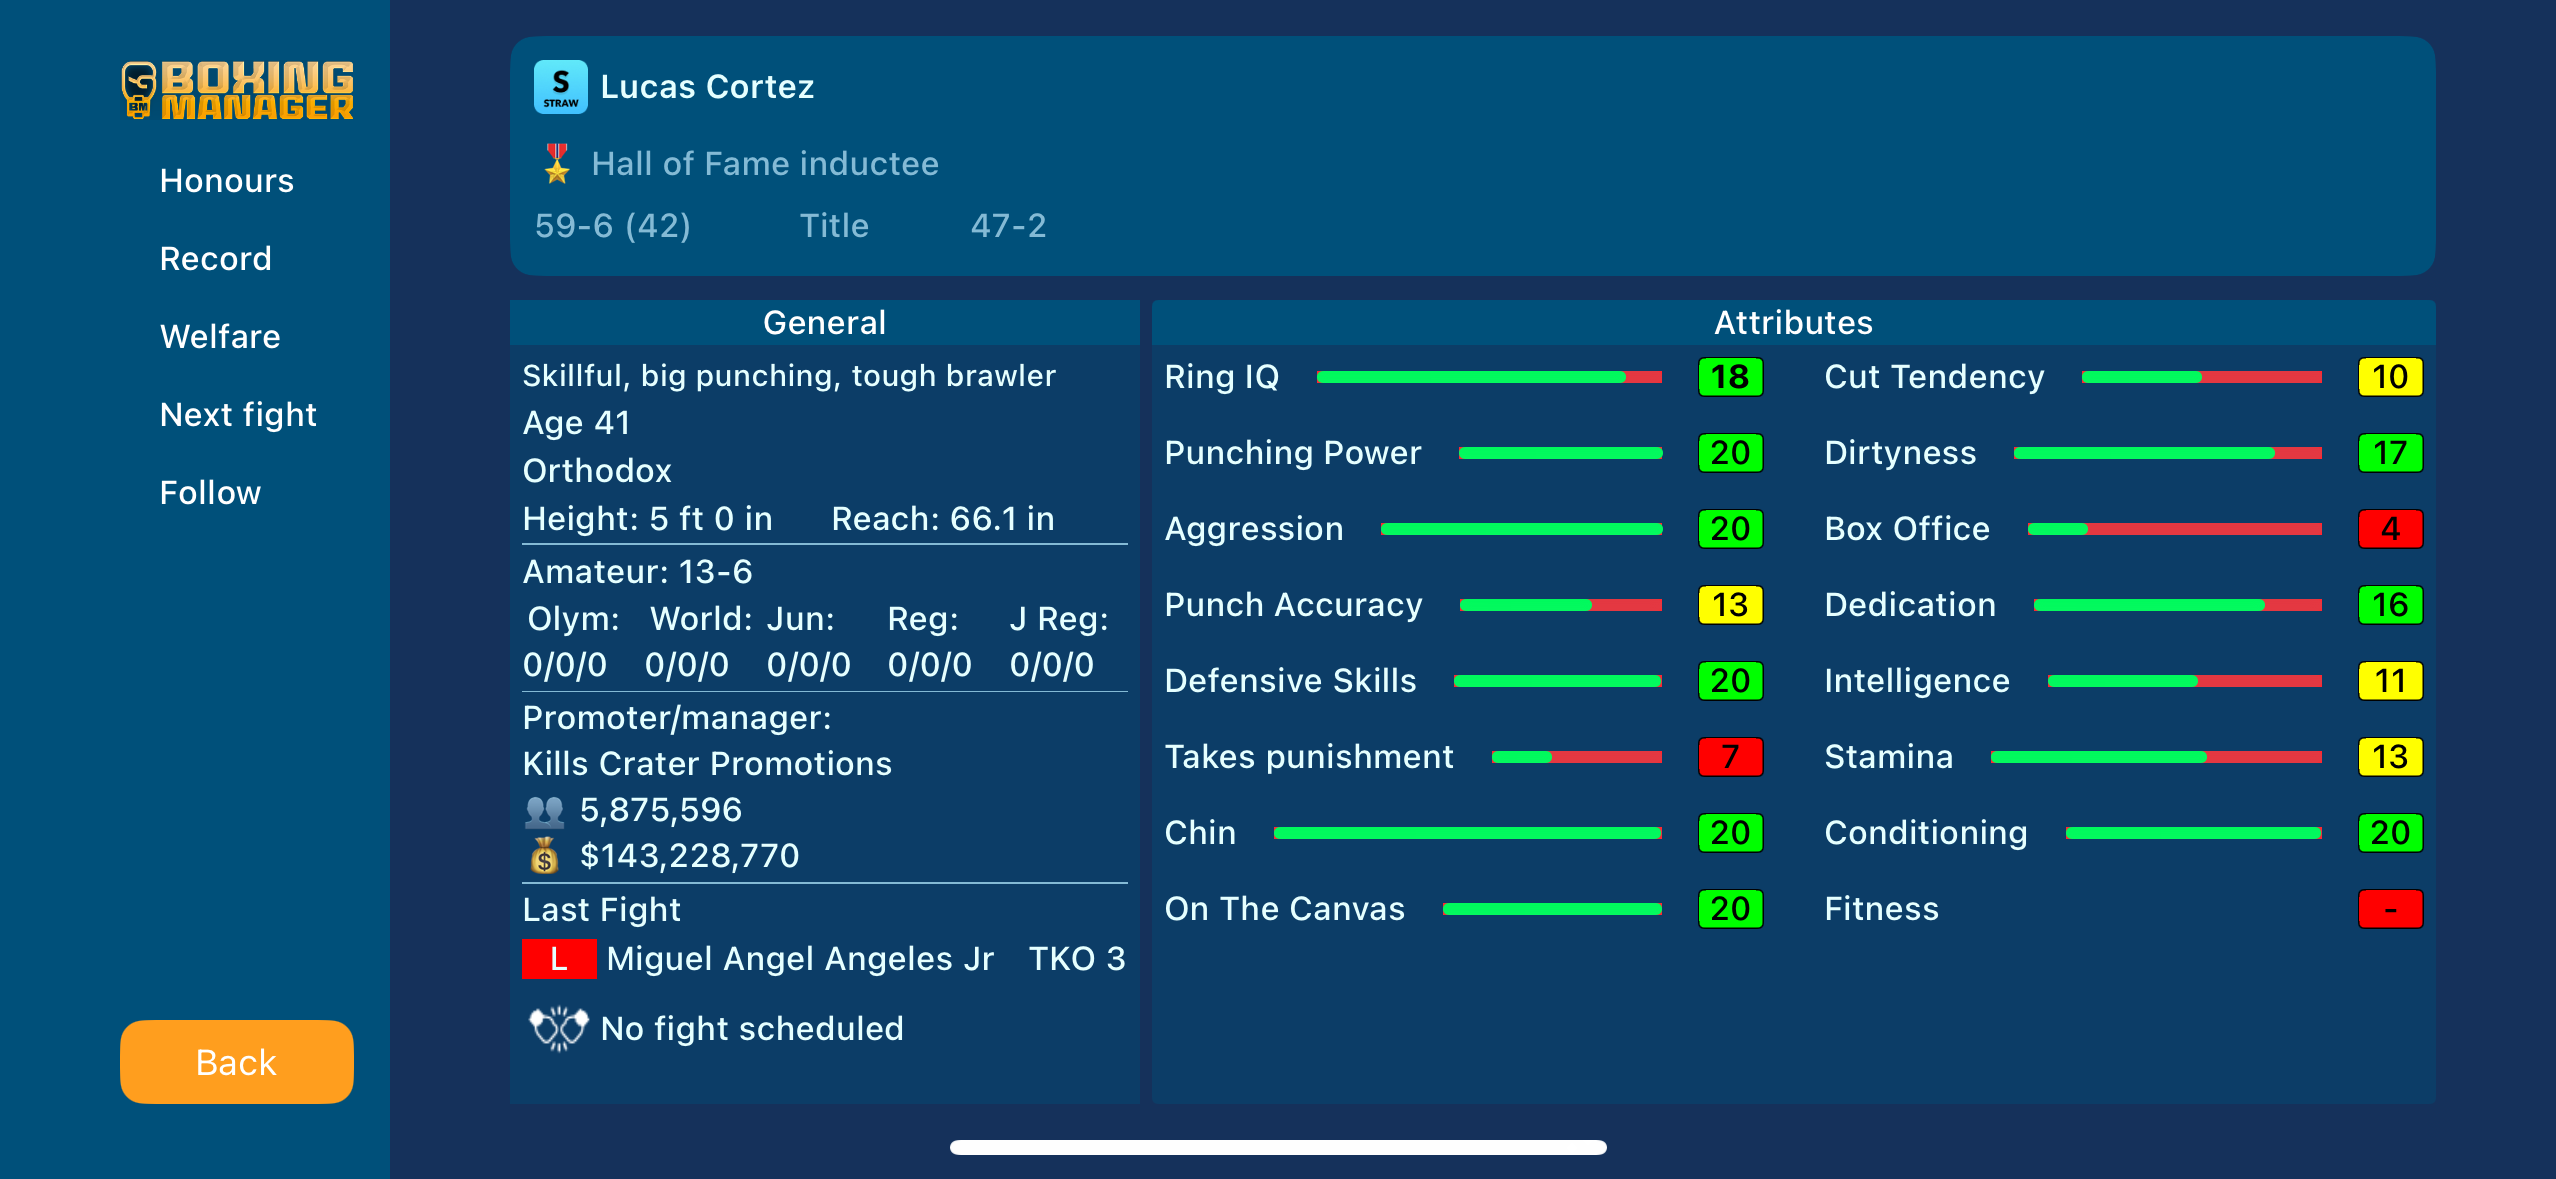
Task: Tap the Miguel Angel Angeles Jr fight entry
Action: pyautogui.click(x=800, y=959)
